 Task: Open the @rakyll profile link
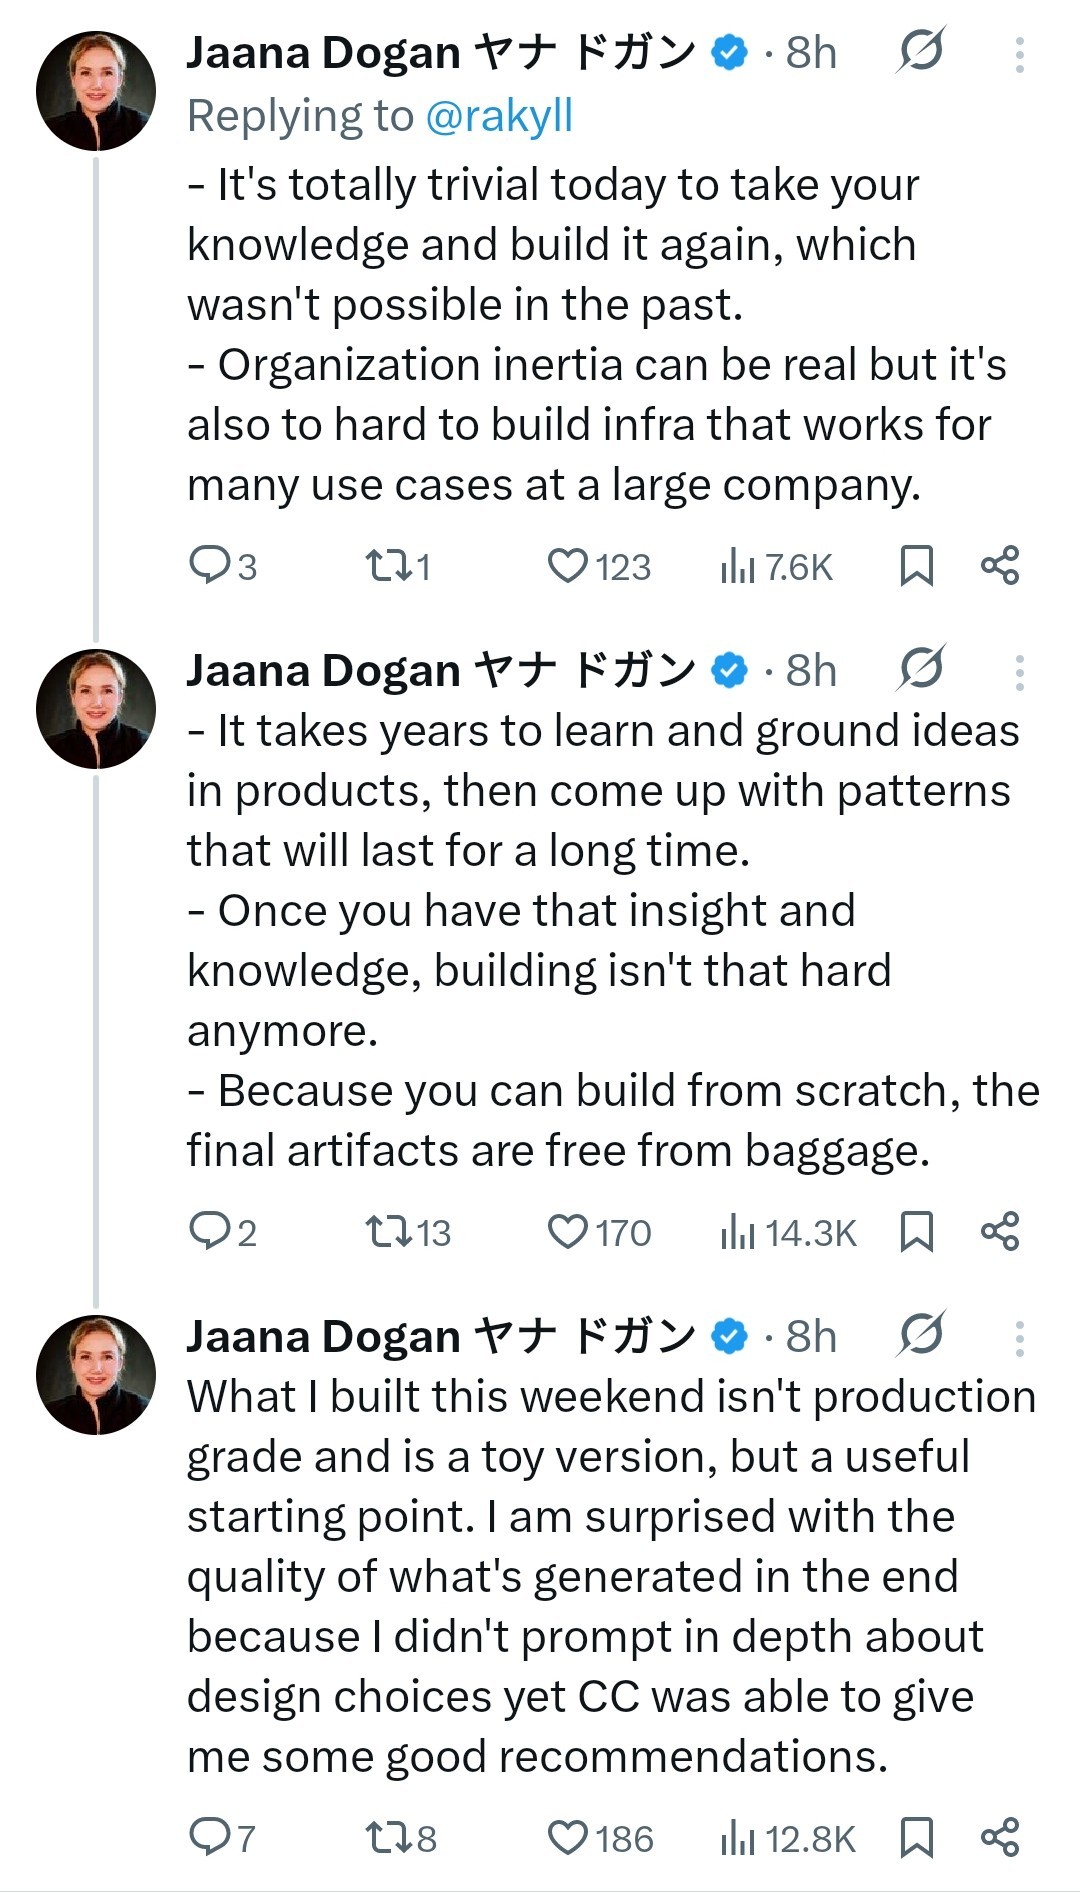coord(499,116)
